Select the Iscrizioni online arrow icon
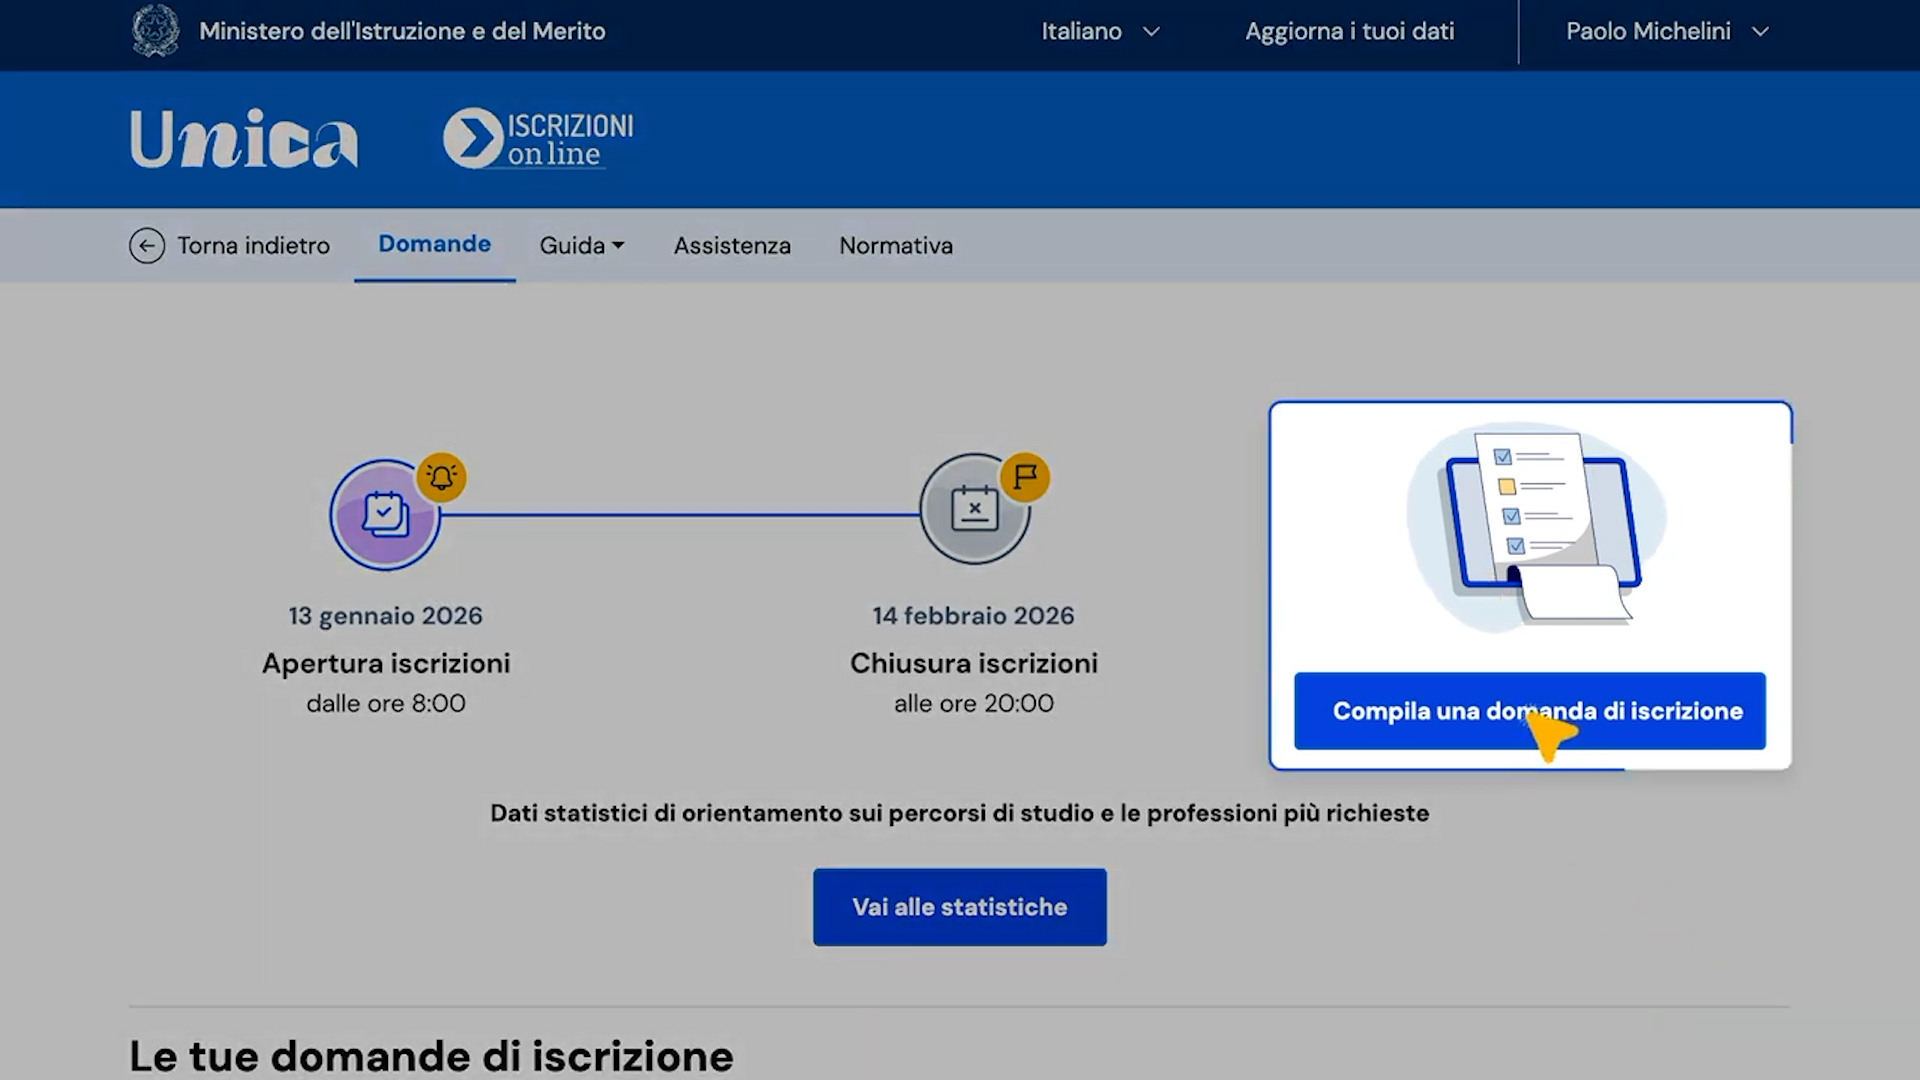The image size is (1920, 1080). (x=473, y=136)
